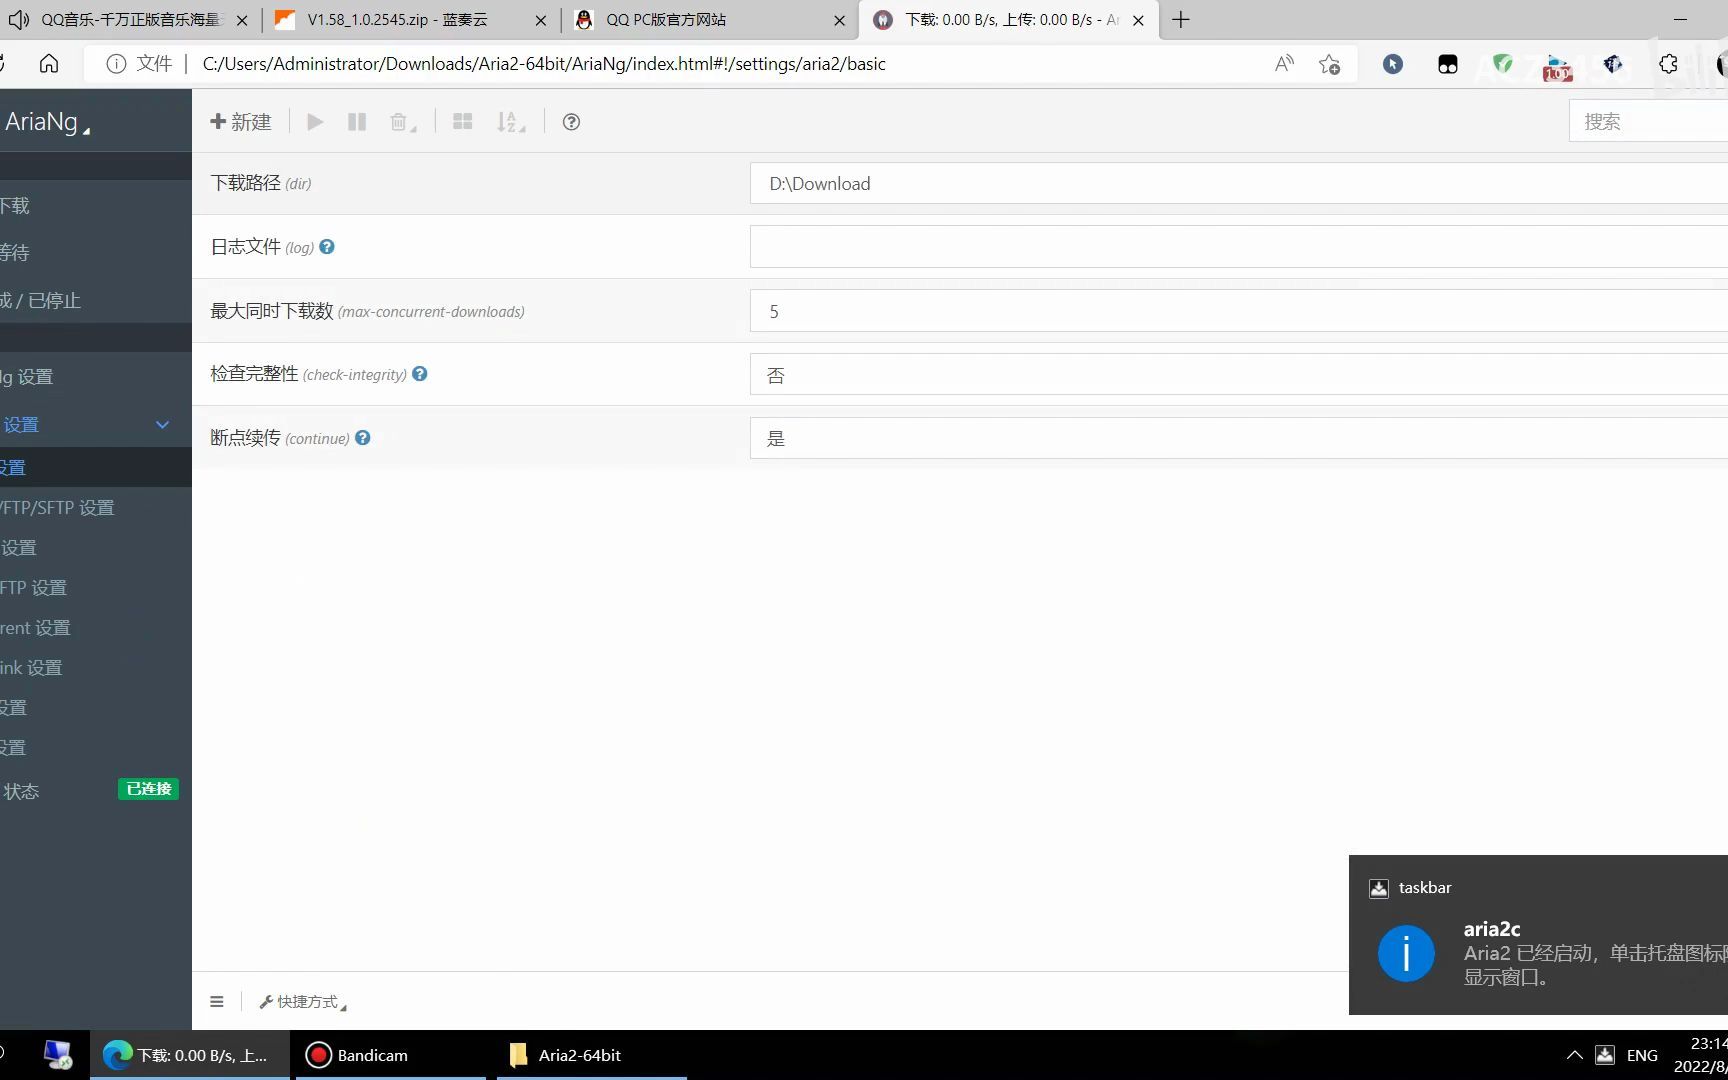The height and width of the screenshot is (1080, 1728).
Task: Click the toolbar help question mark icon
Action: click(571, 122)
